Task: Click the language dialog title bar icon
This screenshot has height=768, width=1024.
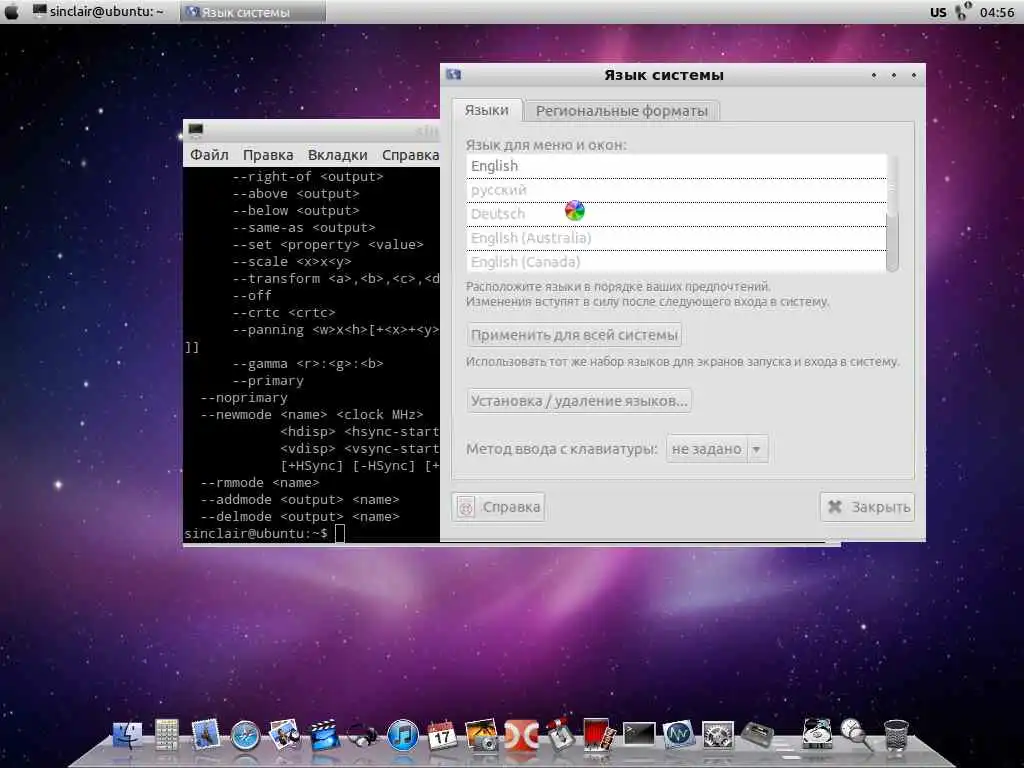Action: (x=453, y=75)
